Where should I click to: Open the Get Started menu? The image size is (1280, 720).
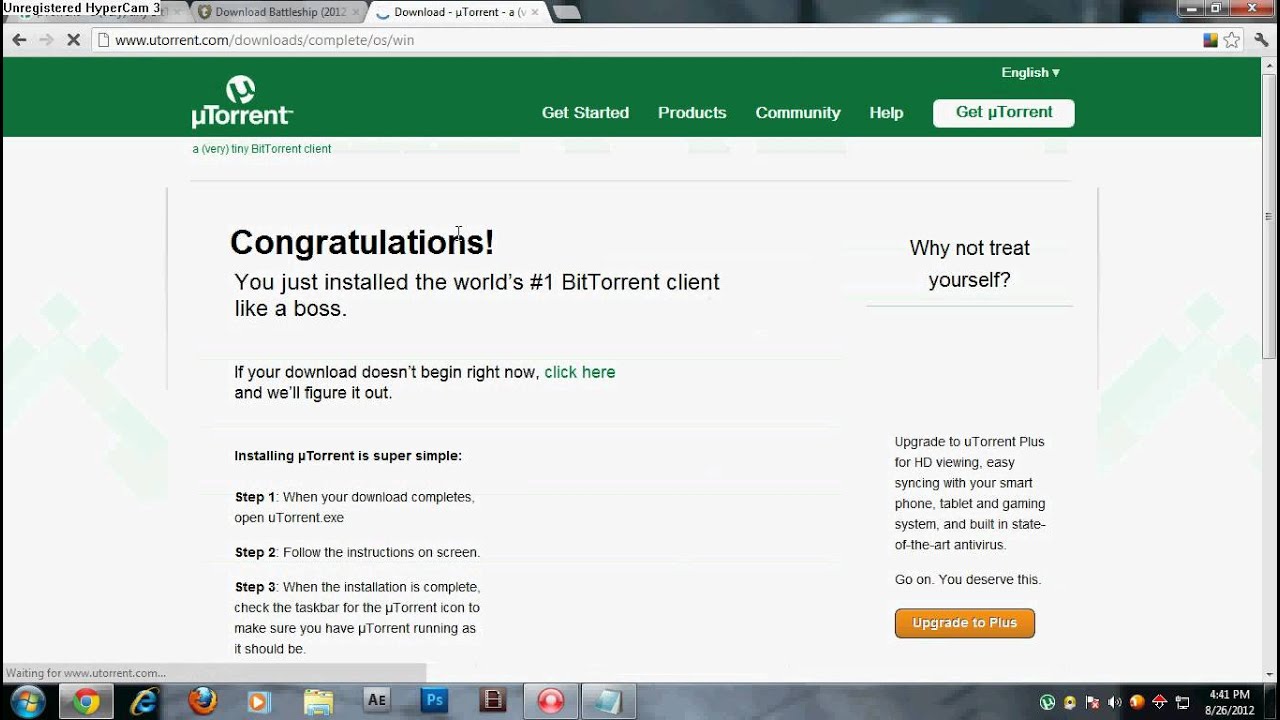click(x=585, y=112)
